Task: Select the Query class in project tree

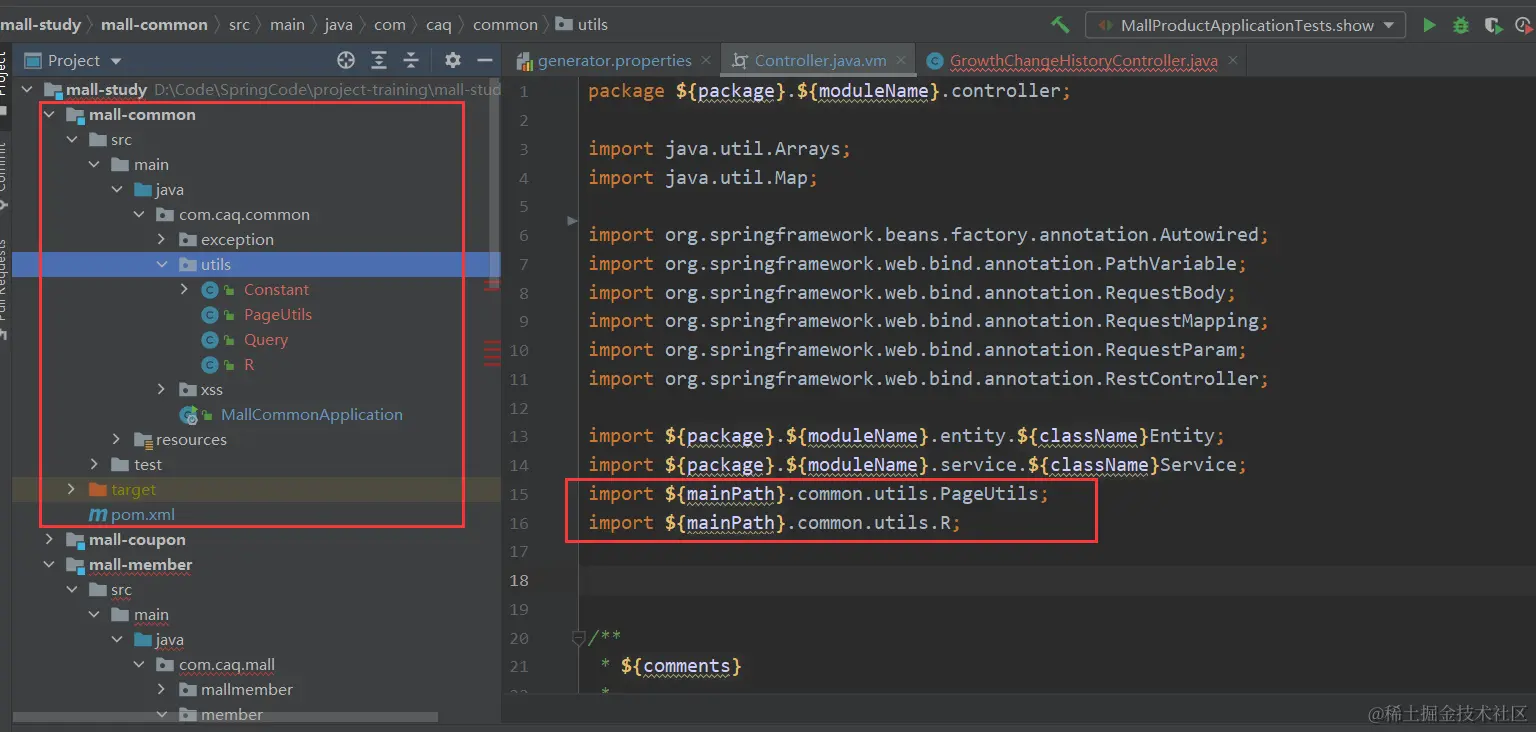Action: pos(266,340)
